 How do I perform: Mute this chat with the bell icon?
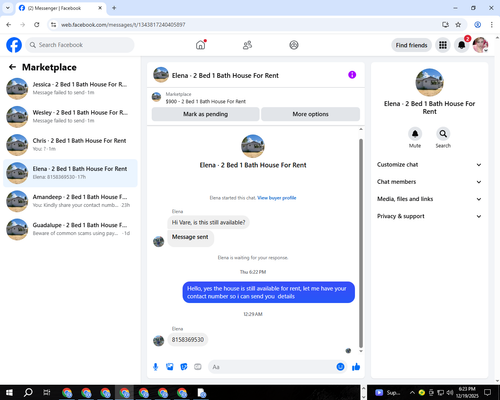click(415, 134)
